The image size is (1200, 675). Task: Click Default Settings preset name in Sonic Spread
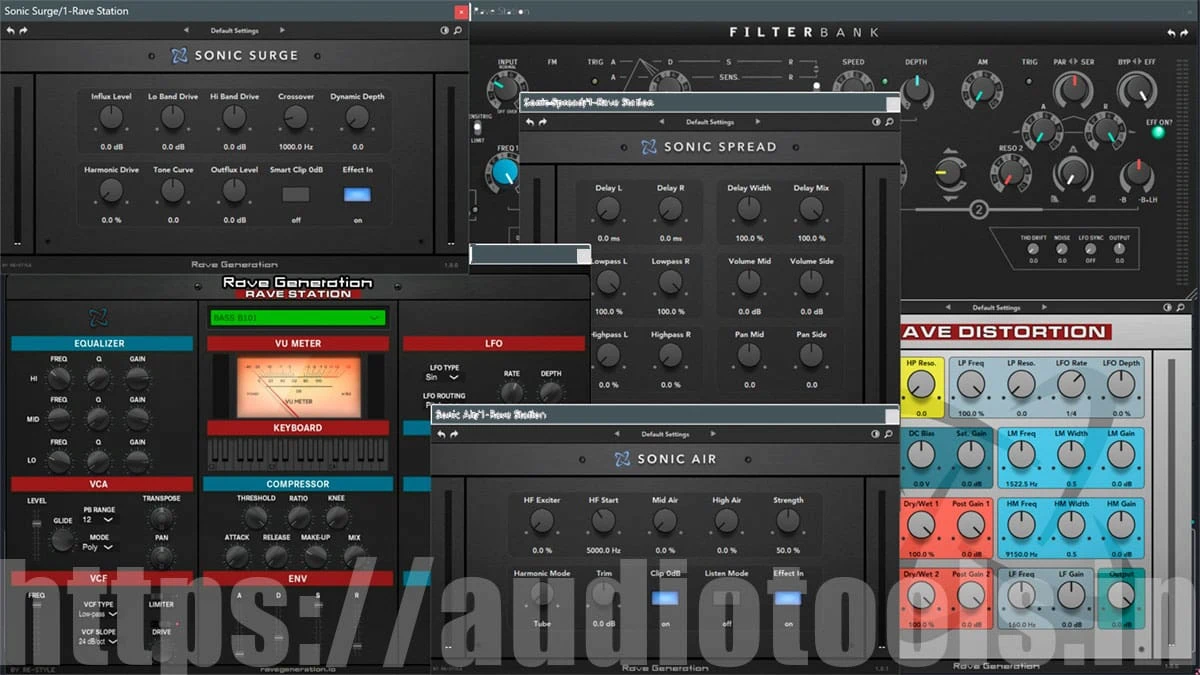[x=710, y=122]
